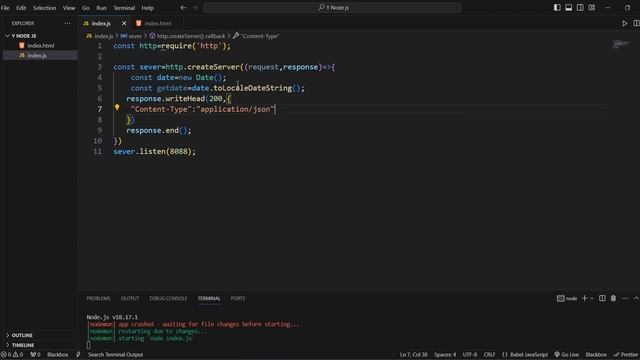
Task: Toggle the secondary side bar layout icon
Action: click(x=580, y=8)
